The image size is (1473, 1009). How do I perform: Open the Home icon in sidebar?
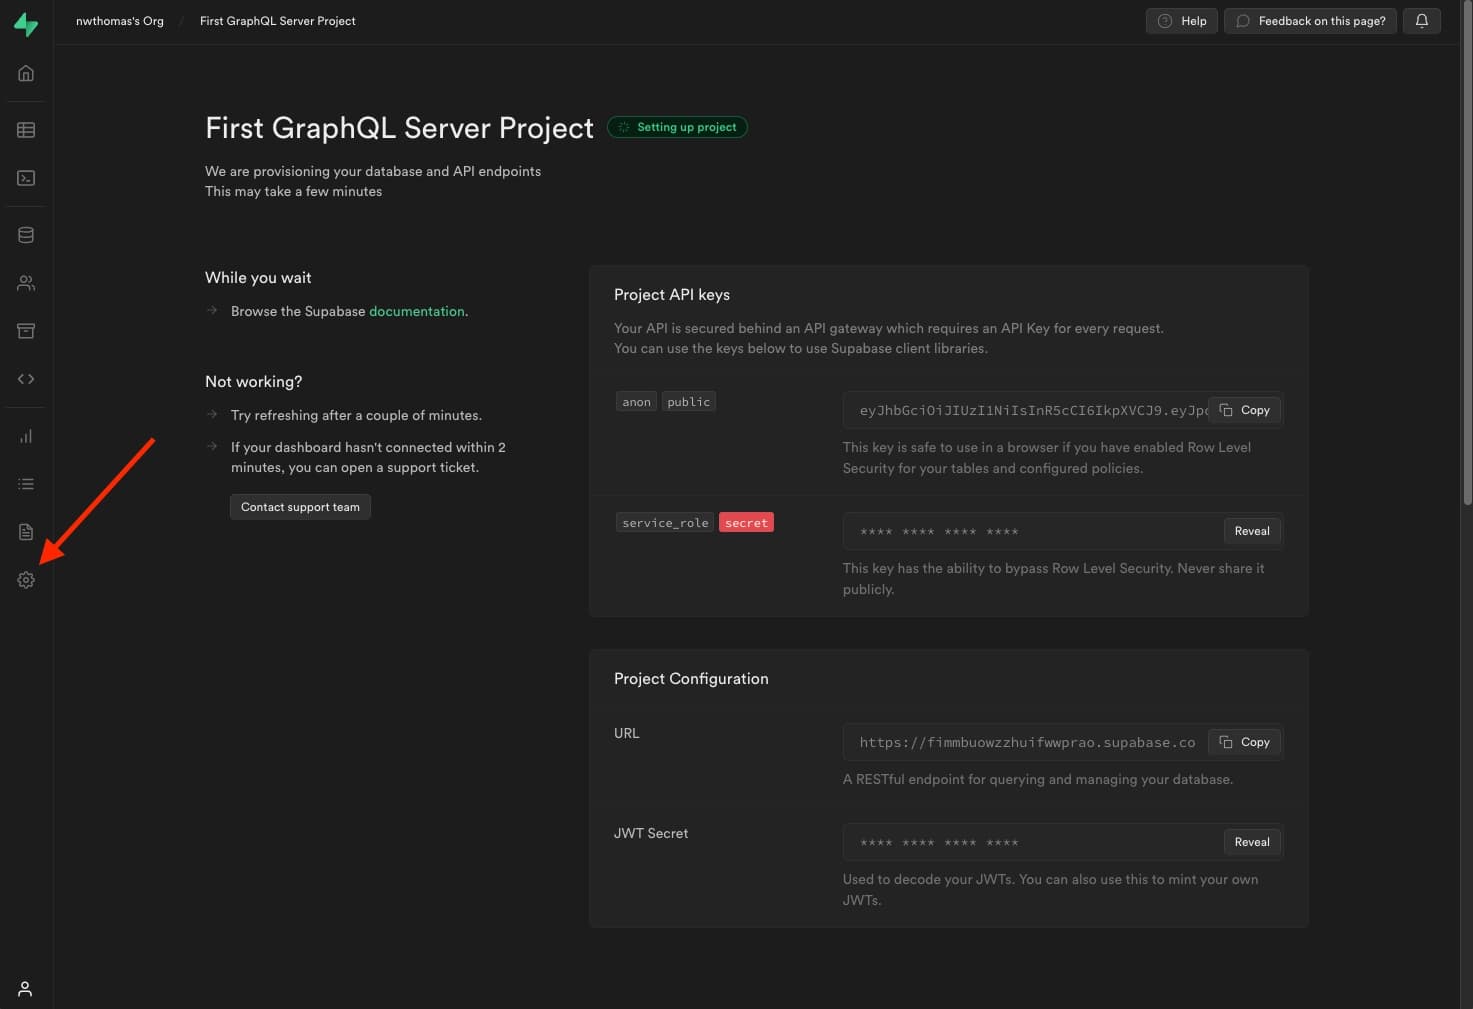tap(26, 73)
